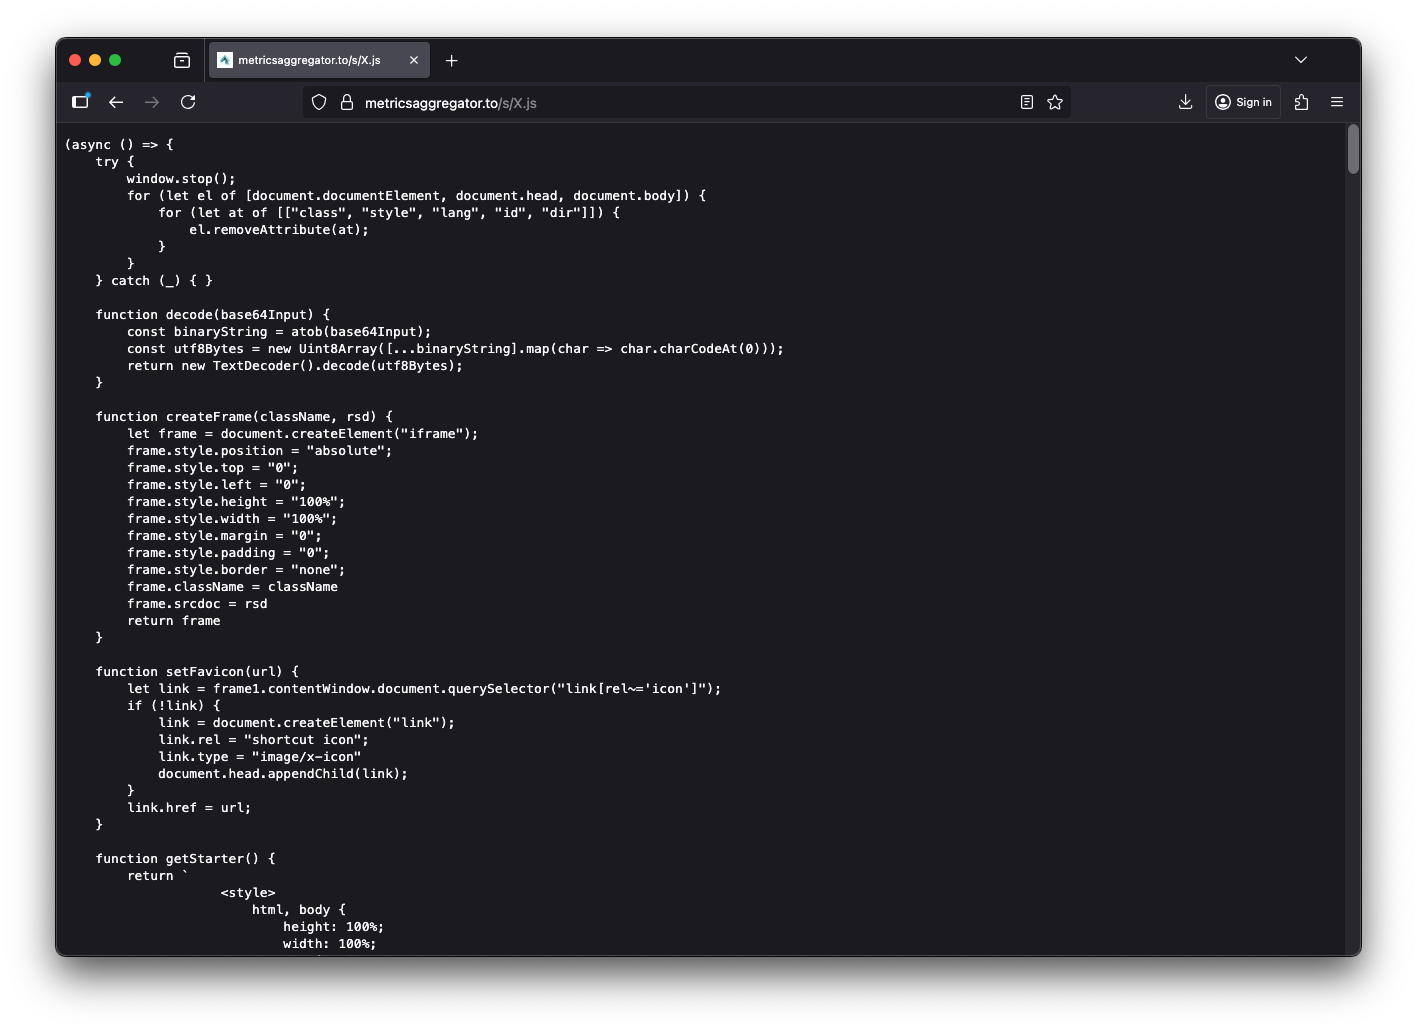Select the metricsaggregator.to/s/X.js tab

308,60
